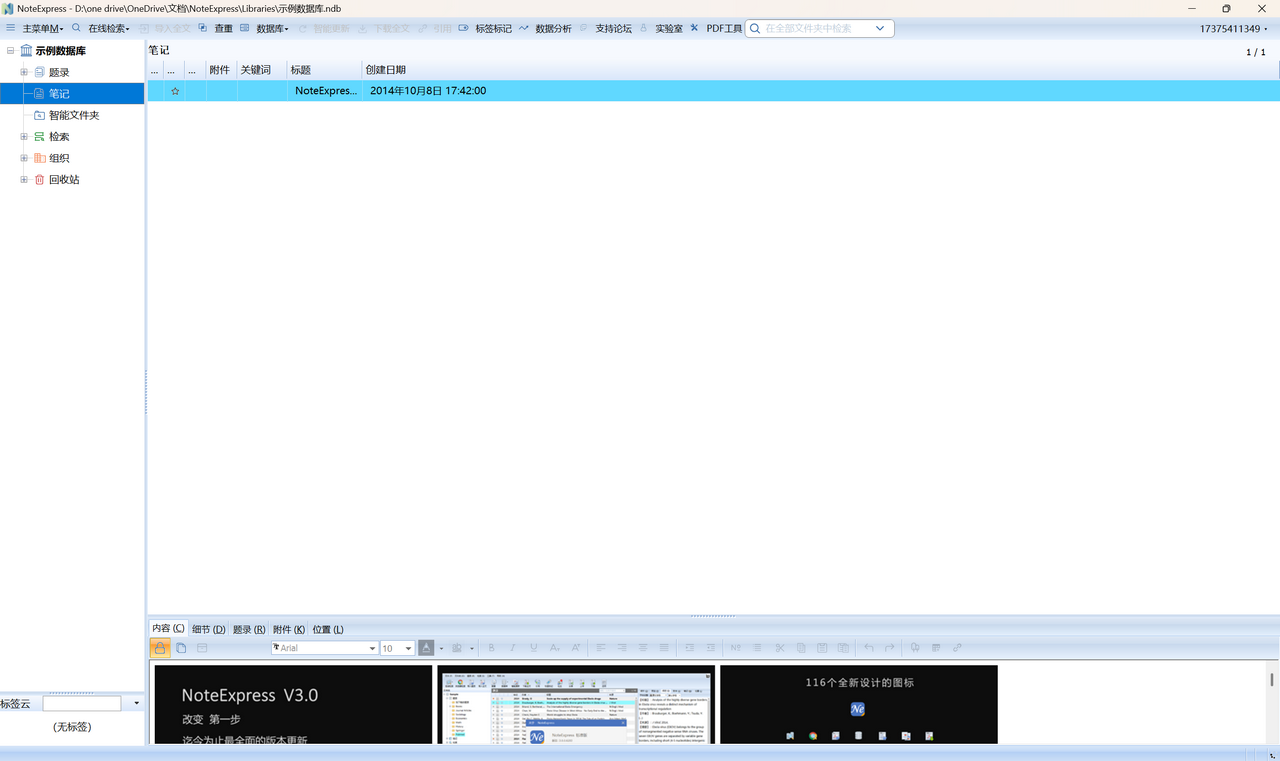Toggle the lock icon in note editor toolbar
Screen dimensions: 1280x761
[x=160, y=648]
